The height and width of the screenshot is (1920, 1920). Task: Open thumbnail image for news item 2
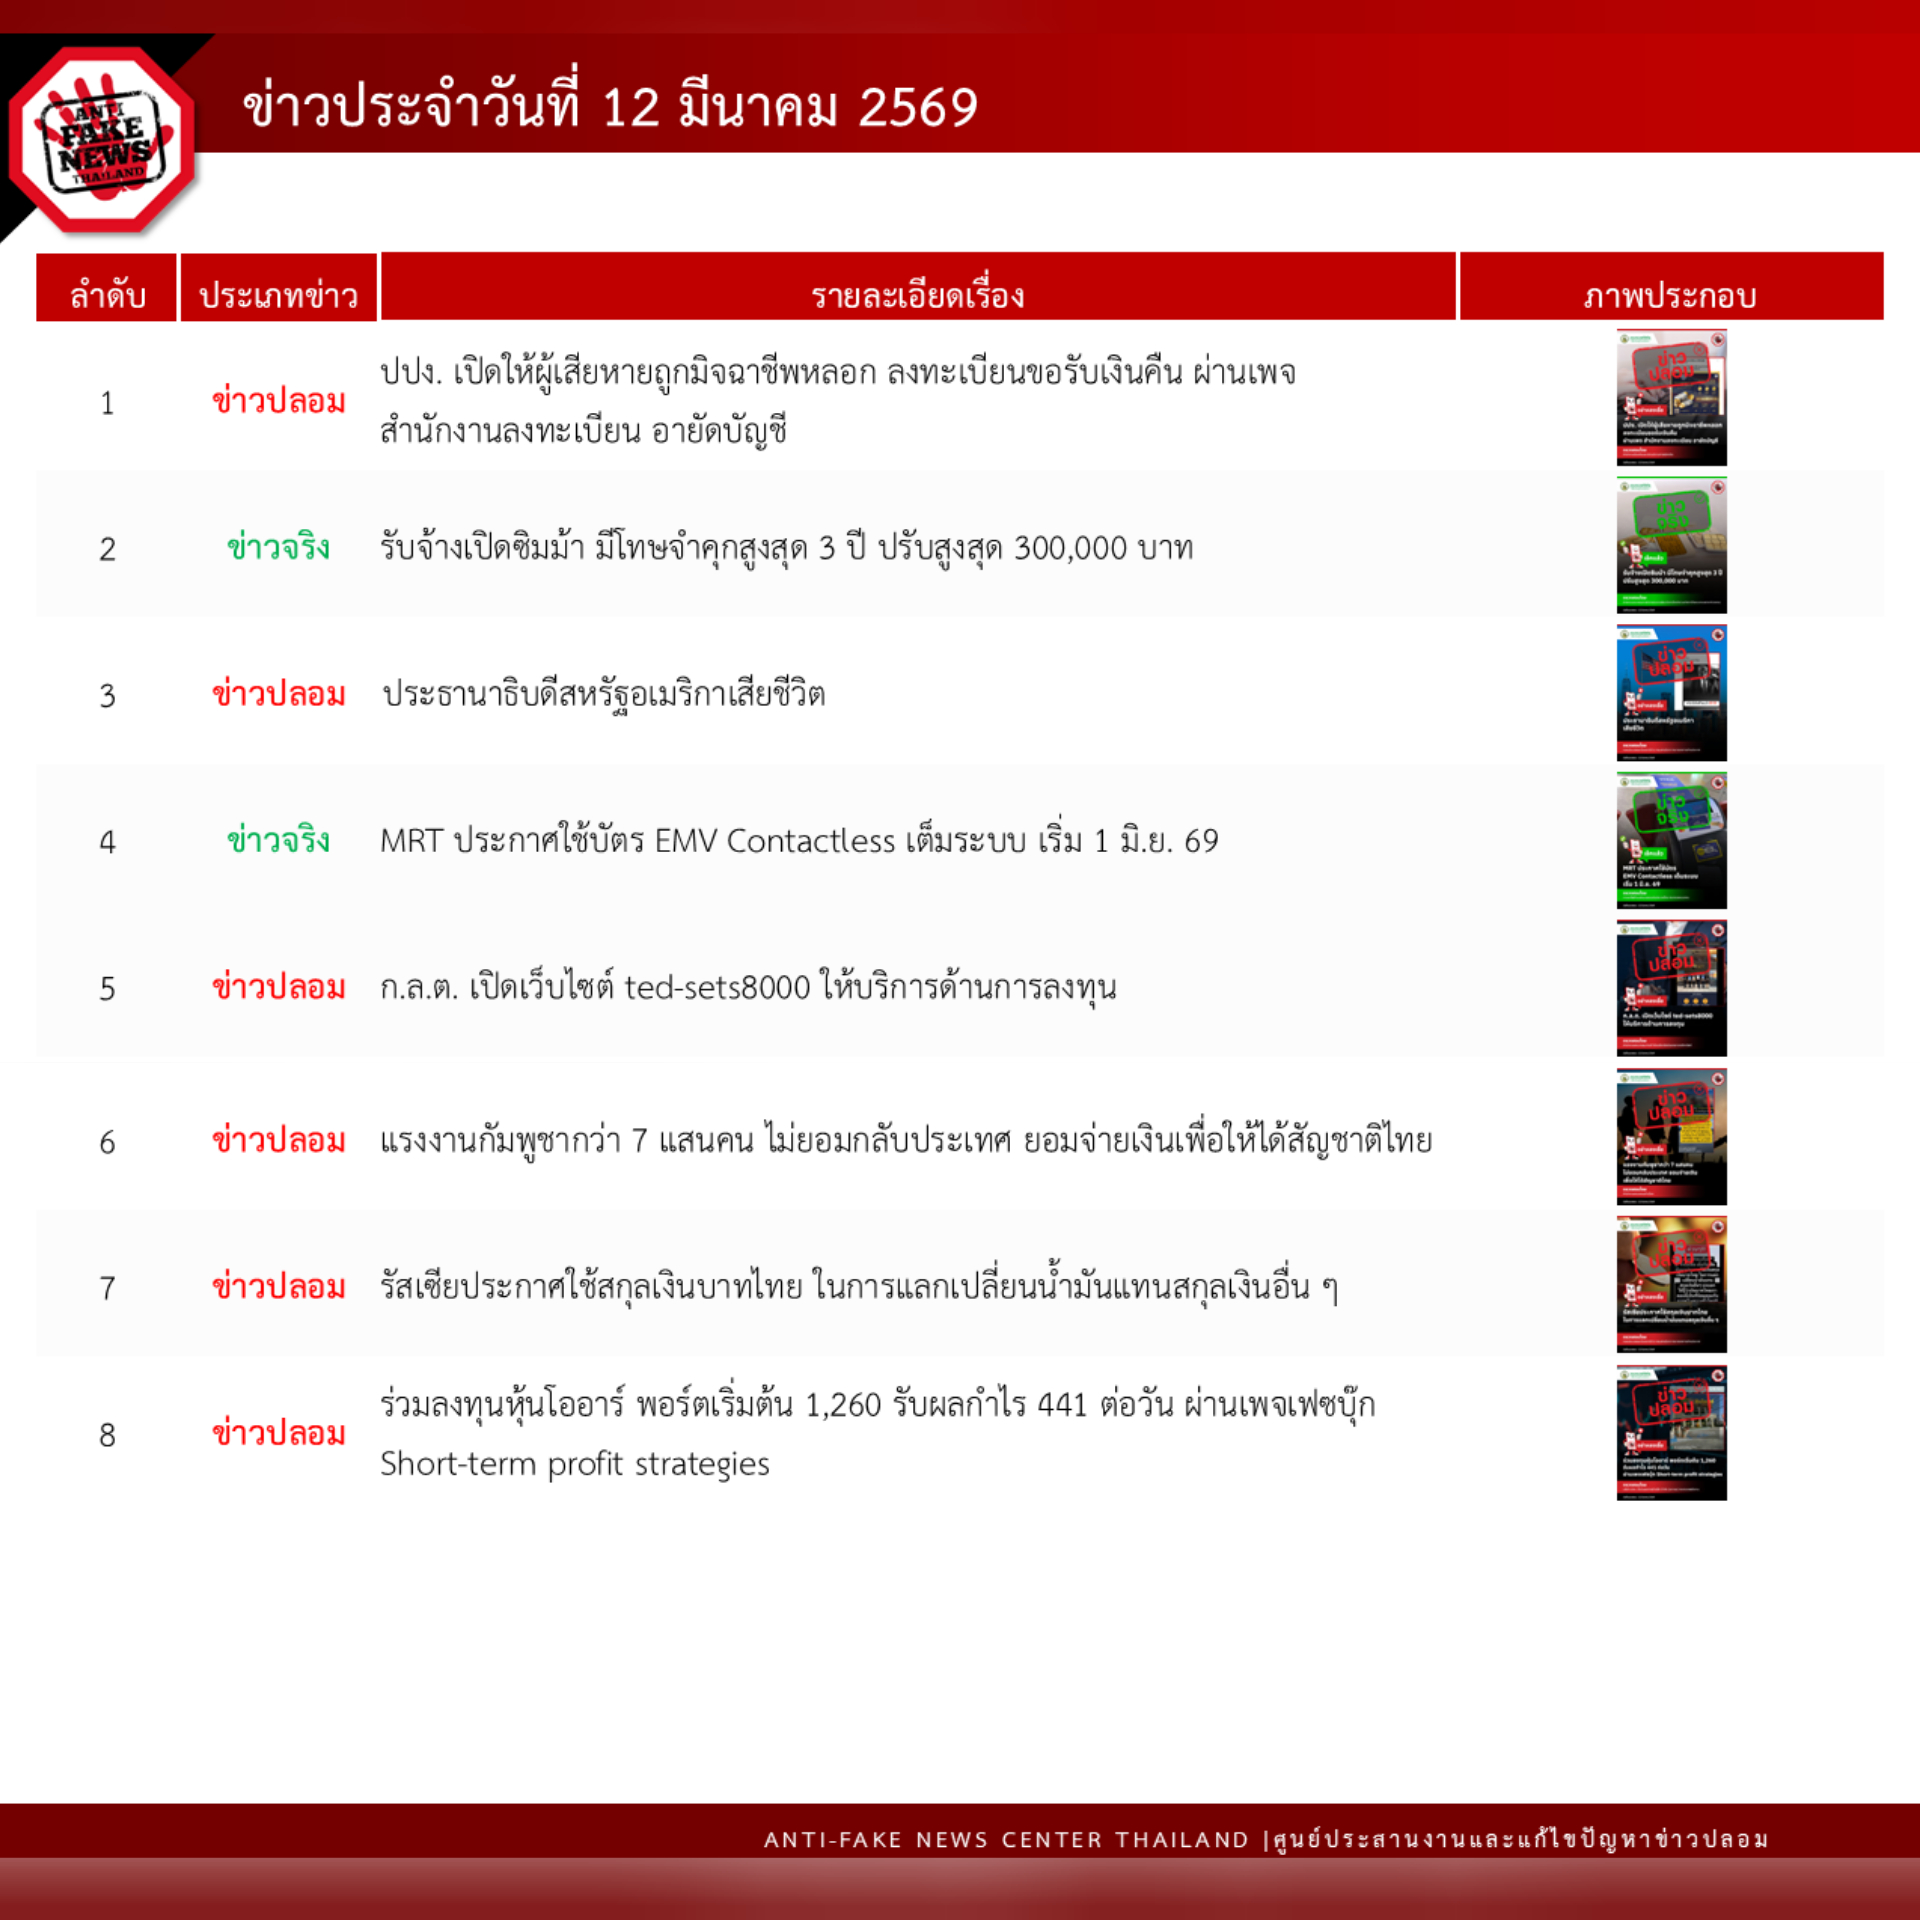[1671, 545]
